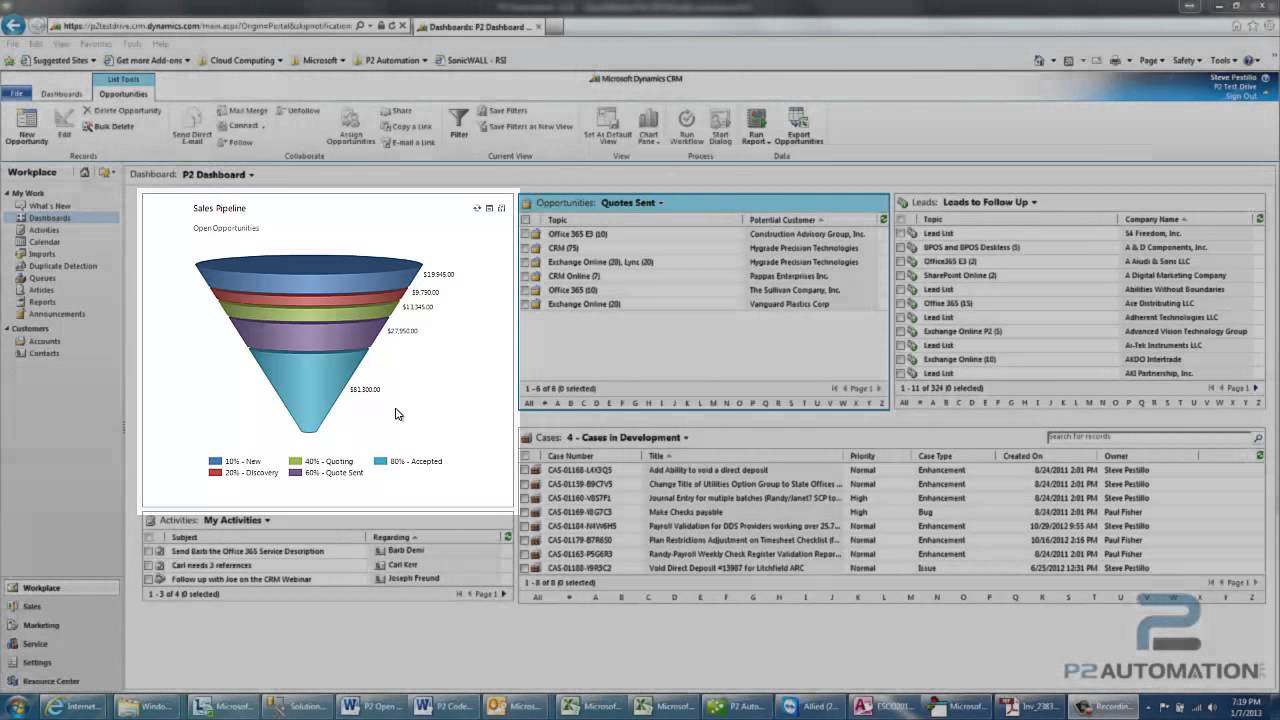The height and width of the screenshot is (720, 1280).
Task: Open the Marketing navigation area
Action: (x=60, y=625)
